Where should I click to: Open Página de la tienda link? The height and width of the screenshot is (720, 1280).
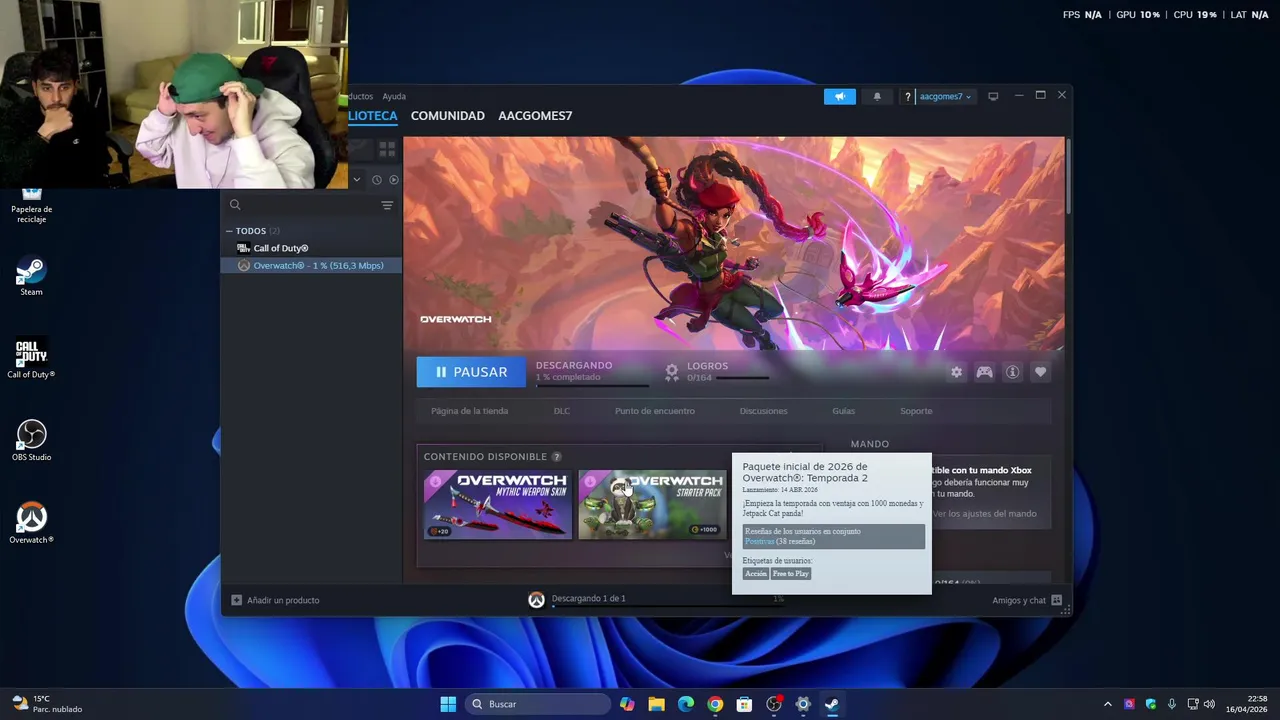click(x=469, y=411)
